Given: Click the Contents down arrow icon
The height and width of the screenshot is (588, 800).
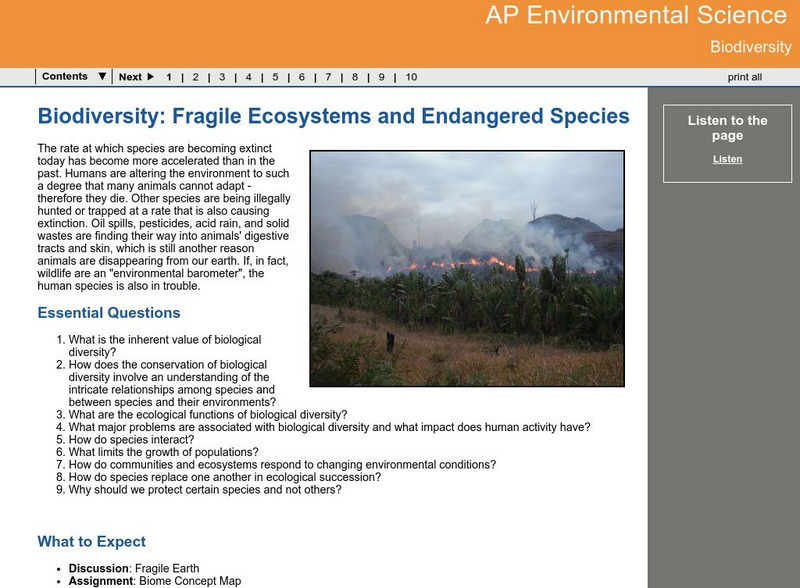Looking at the screenshot, I should 102,77.
